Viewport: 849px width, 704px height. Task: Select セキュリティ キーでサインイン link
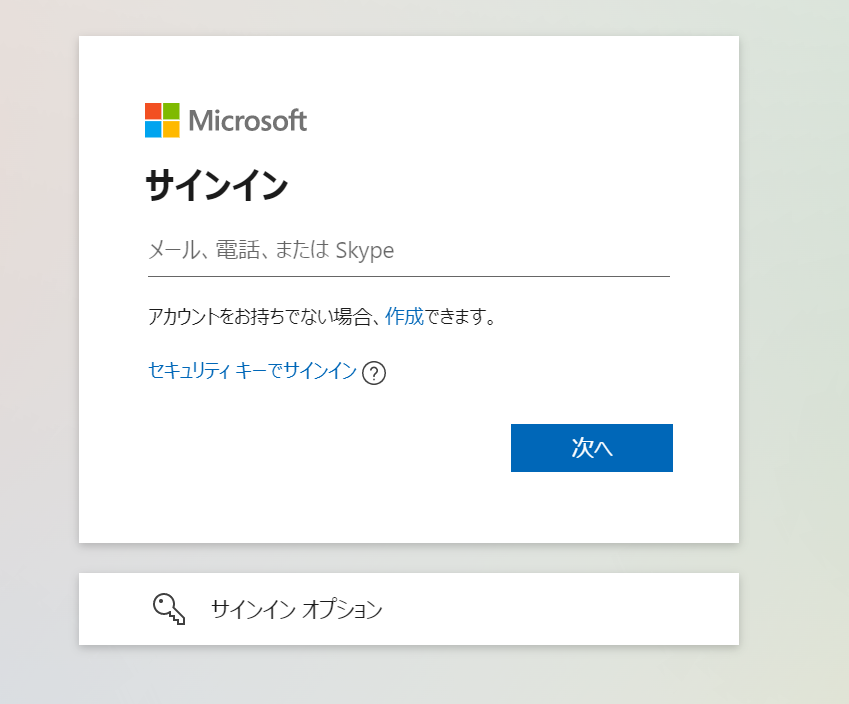pos(252,371)
